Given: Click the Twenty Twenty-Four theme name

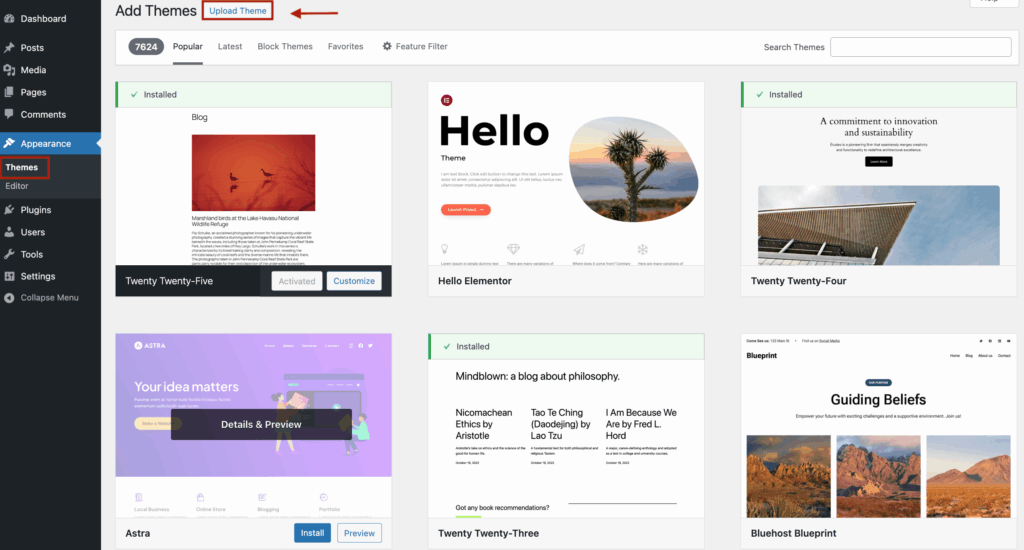Looking at the screenshot, I should click(799, 281).
